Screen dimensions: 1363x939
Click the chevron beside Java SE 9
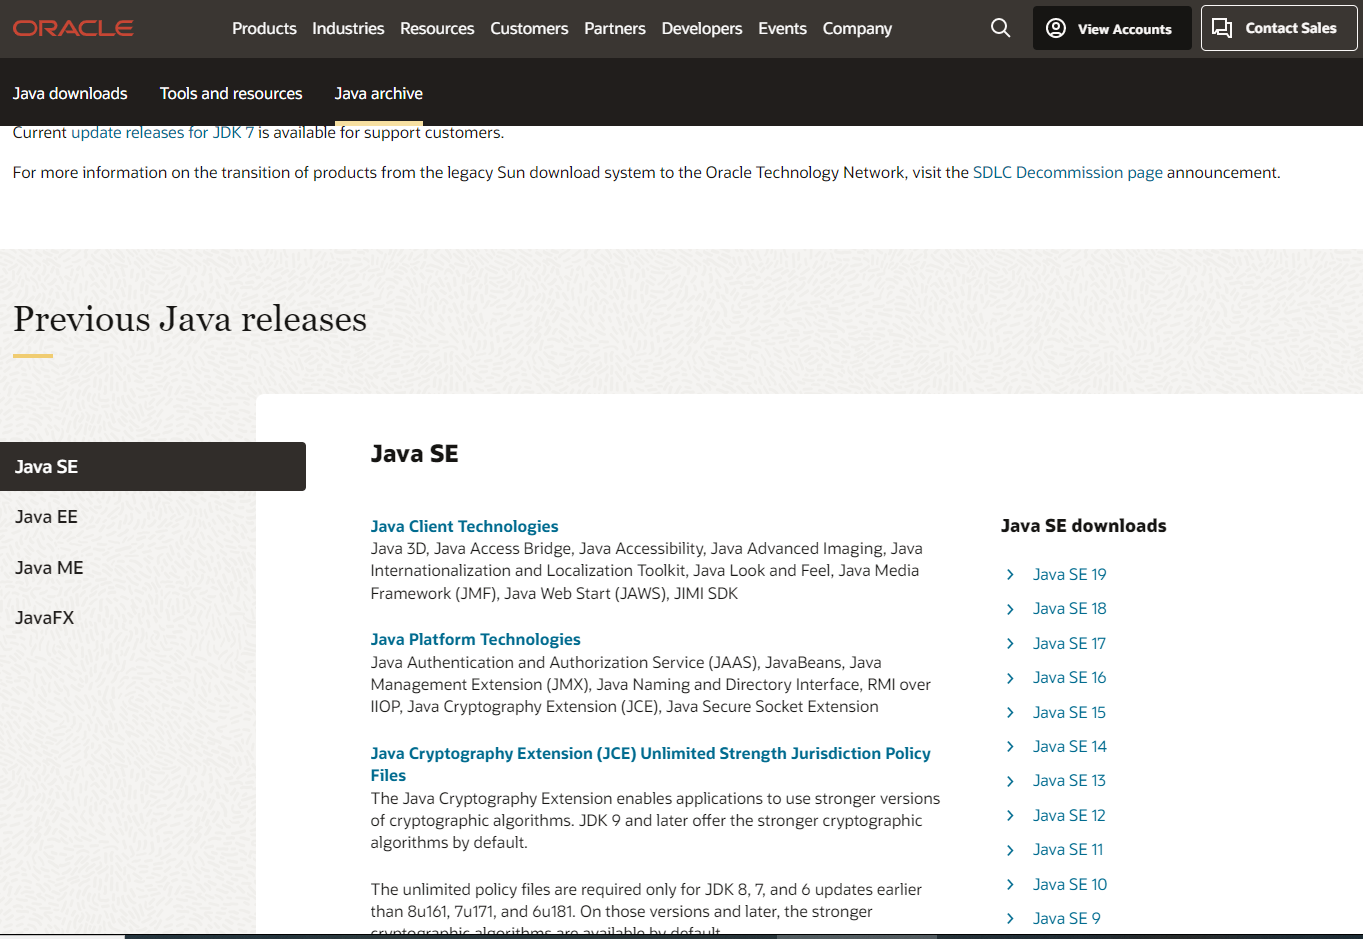[x=1010, y=918]
